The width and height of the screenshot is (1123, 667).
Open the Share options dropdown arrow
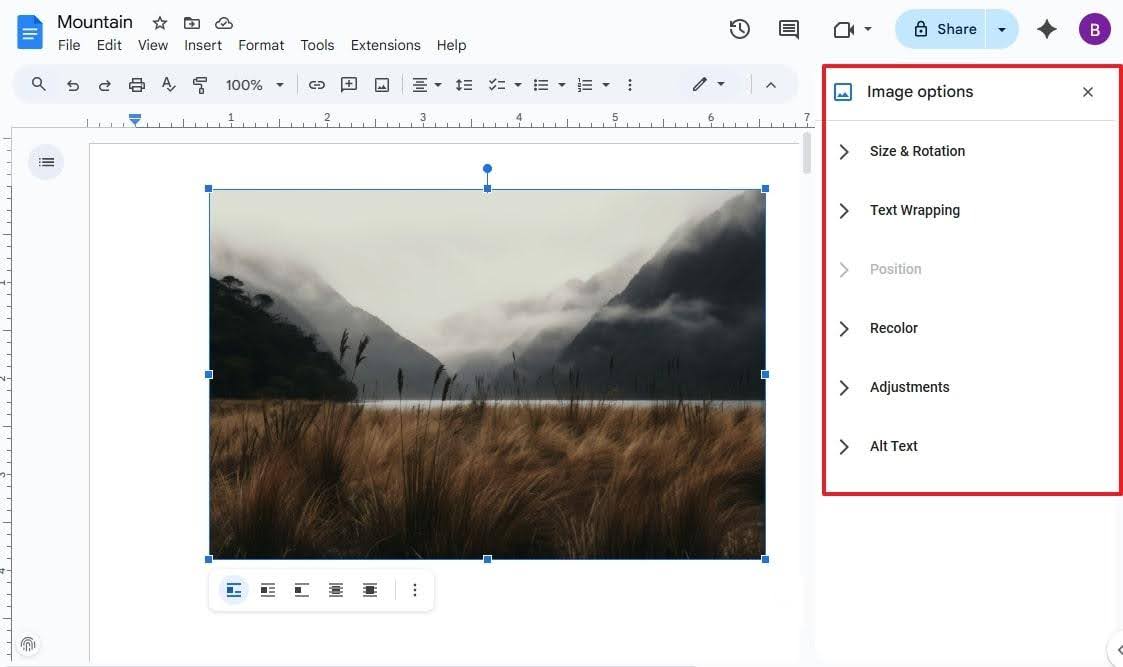point(1002,29)
